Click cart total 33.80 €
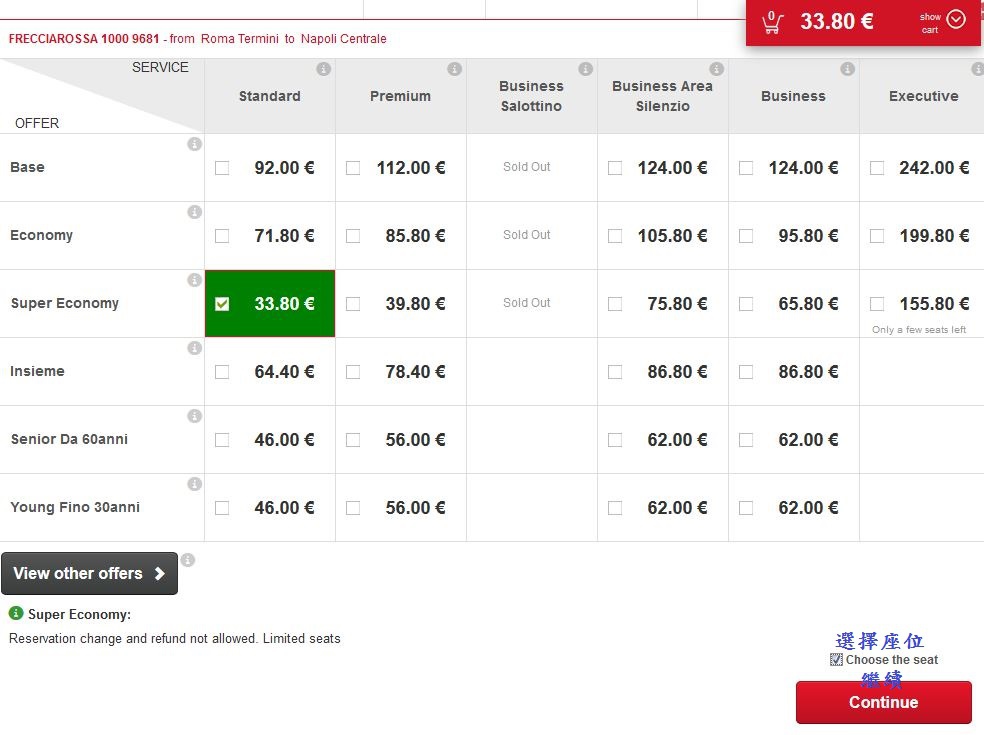The height and width of the screenshot is (735, 984). click(837, 21)
